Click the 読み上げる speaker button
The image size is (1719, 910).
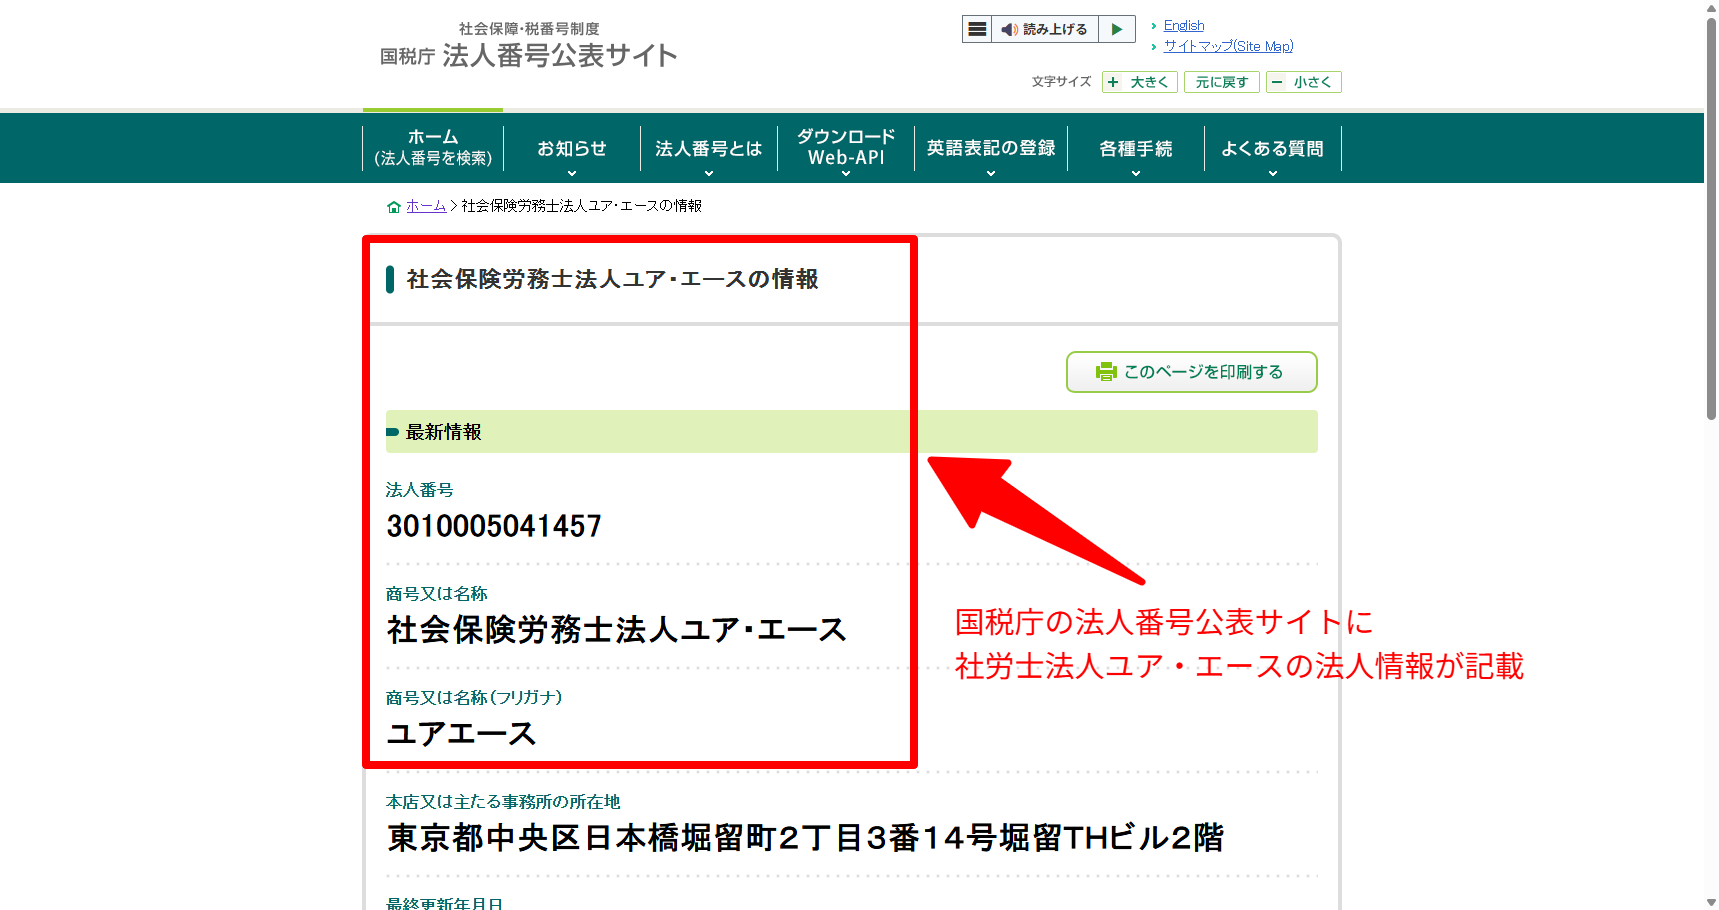tap(1045, 29)
